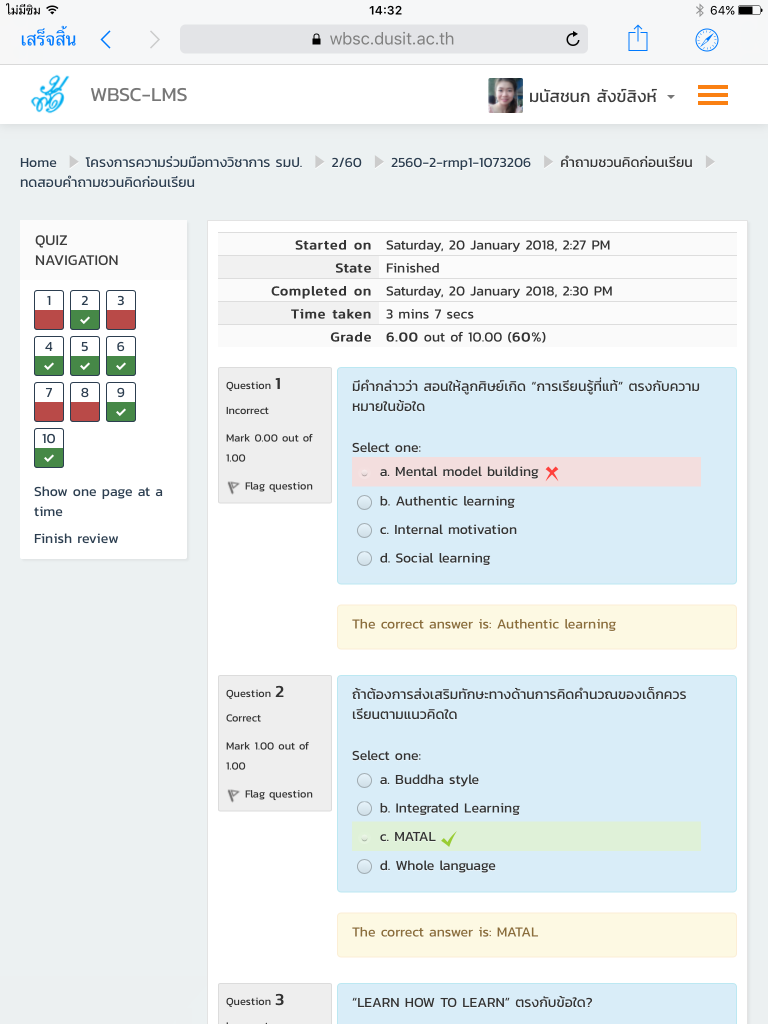
Task: Go to Home in the breadcrumb
Action: coord(38,162)
